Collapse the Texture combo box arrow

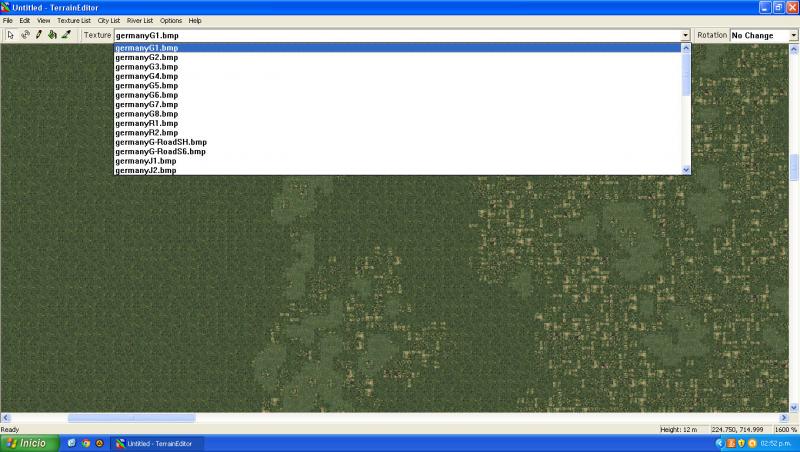pos(686,36)
